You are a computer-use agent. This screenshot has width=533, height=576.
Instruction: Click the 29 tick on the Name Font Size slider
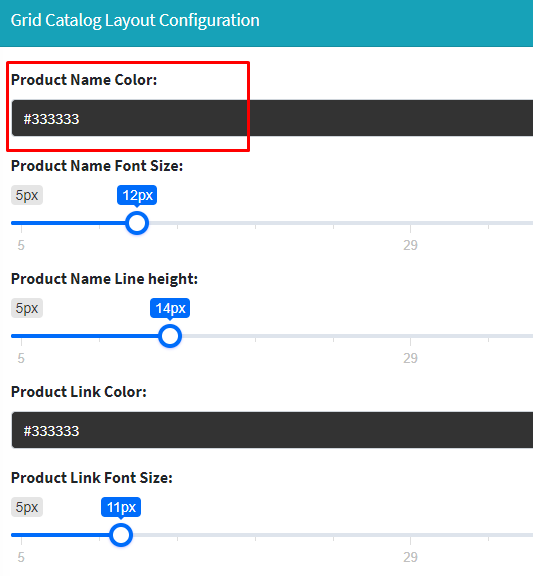[410, 245]
